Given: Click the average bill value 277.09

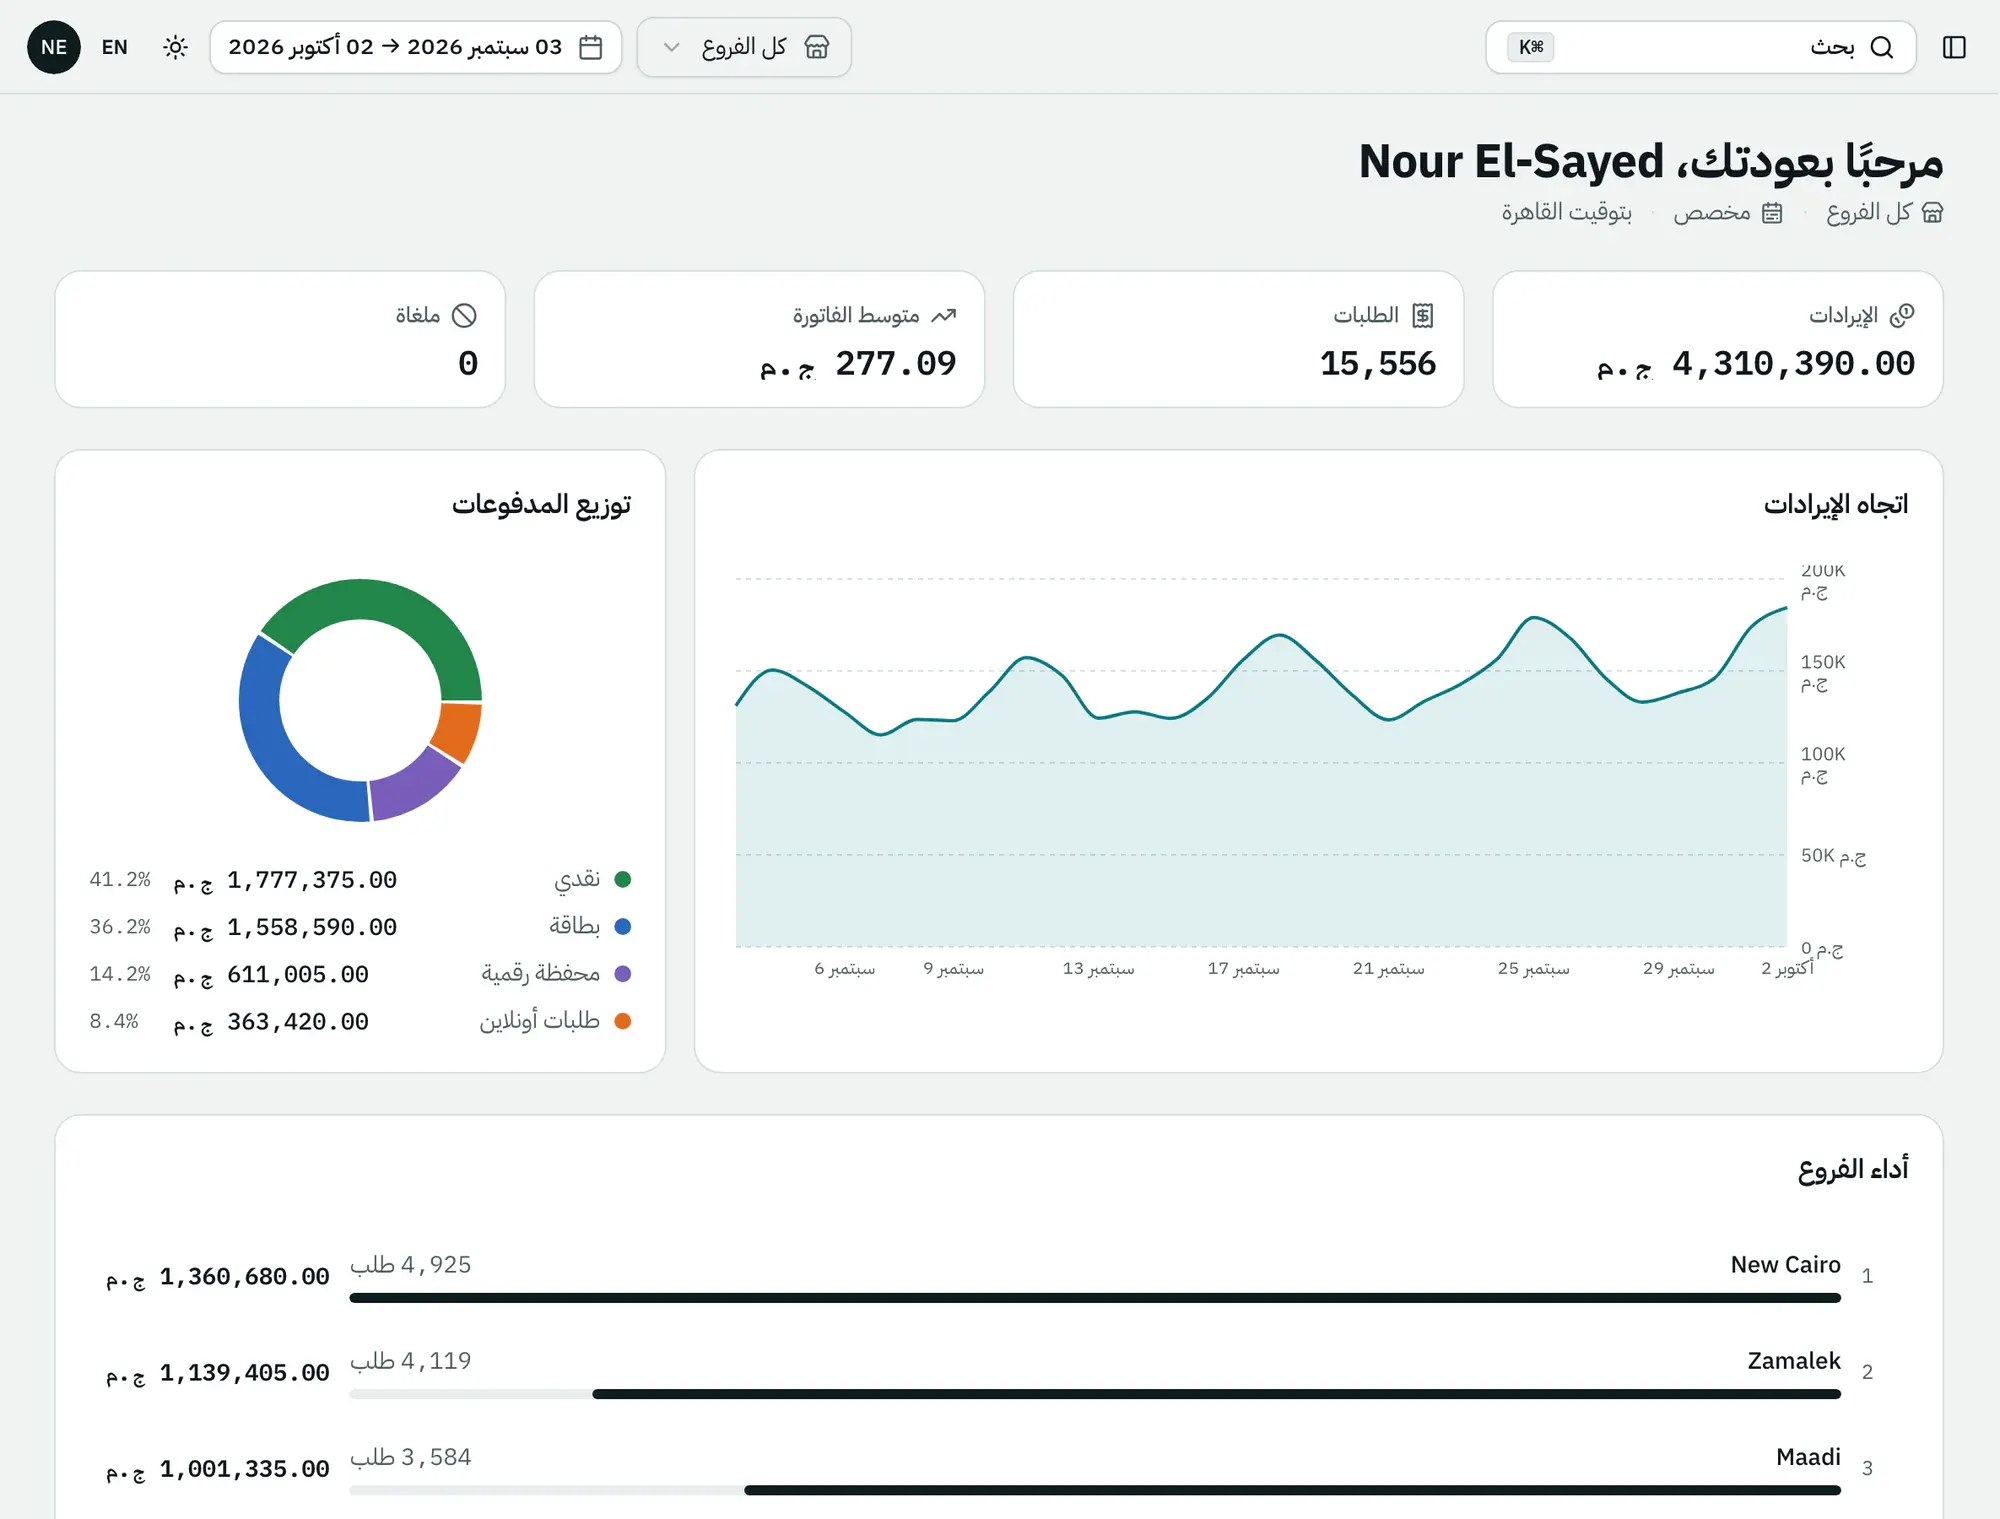Looking at the screenshot, I should pyautogui.click(x=896, y=363).
